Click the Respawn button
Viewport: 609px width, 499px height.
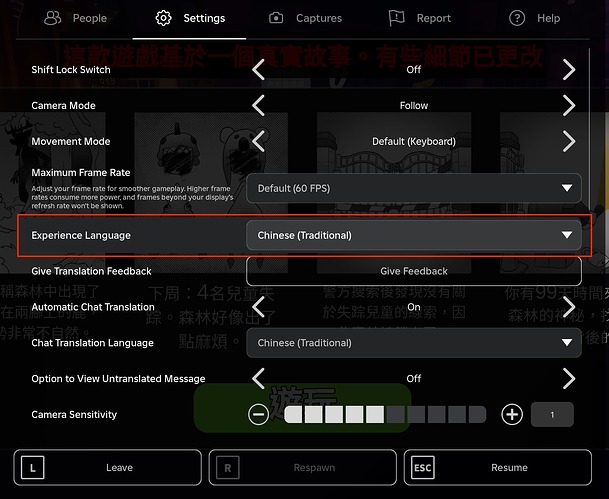click(303, 468)
